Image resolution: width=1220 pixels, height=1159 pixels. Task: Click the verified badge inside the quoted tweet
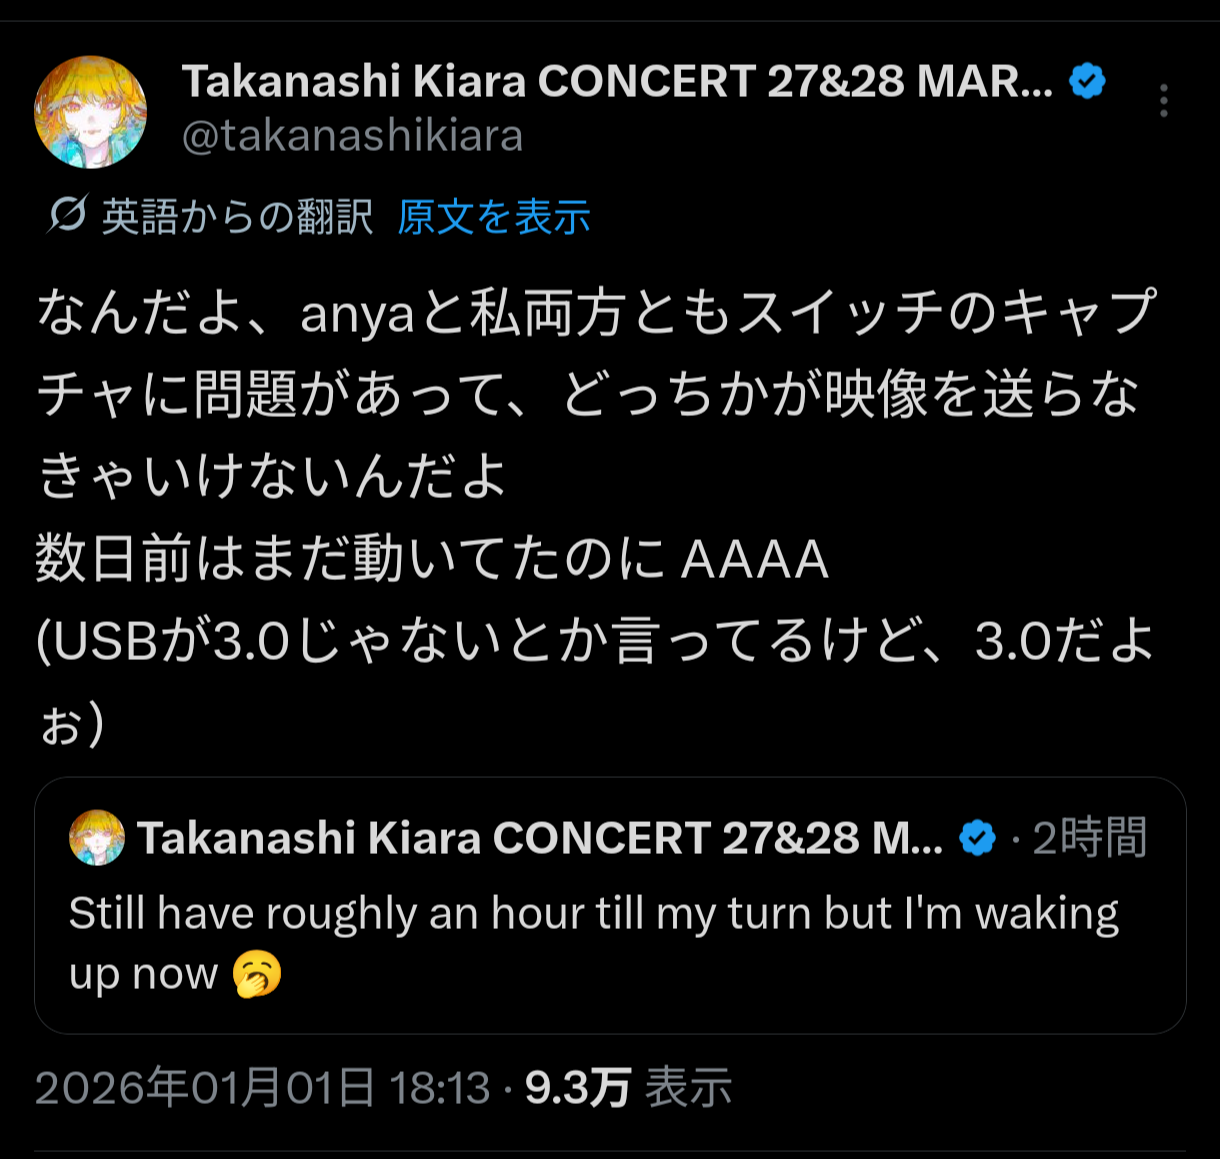coord(977,838)
